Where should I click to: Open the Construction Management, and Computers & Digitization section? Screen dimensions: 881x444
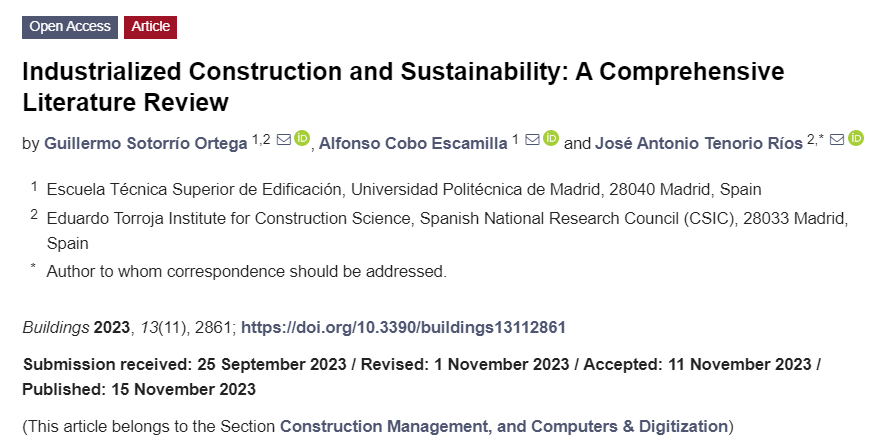[503, 426]
